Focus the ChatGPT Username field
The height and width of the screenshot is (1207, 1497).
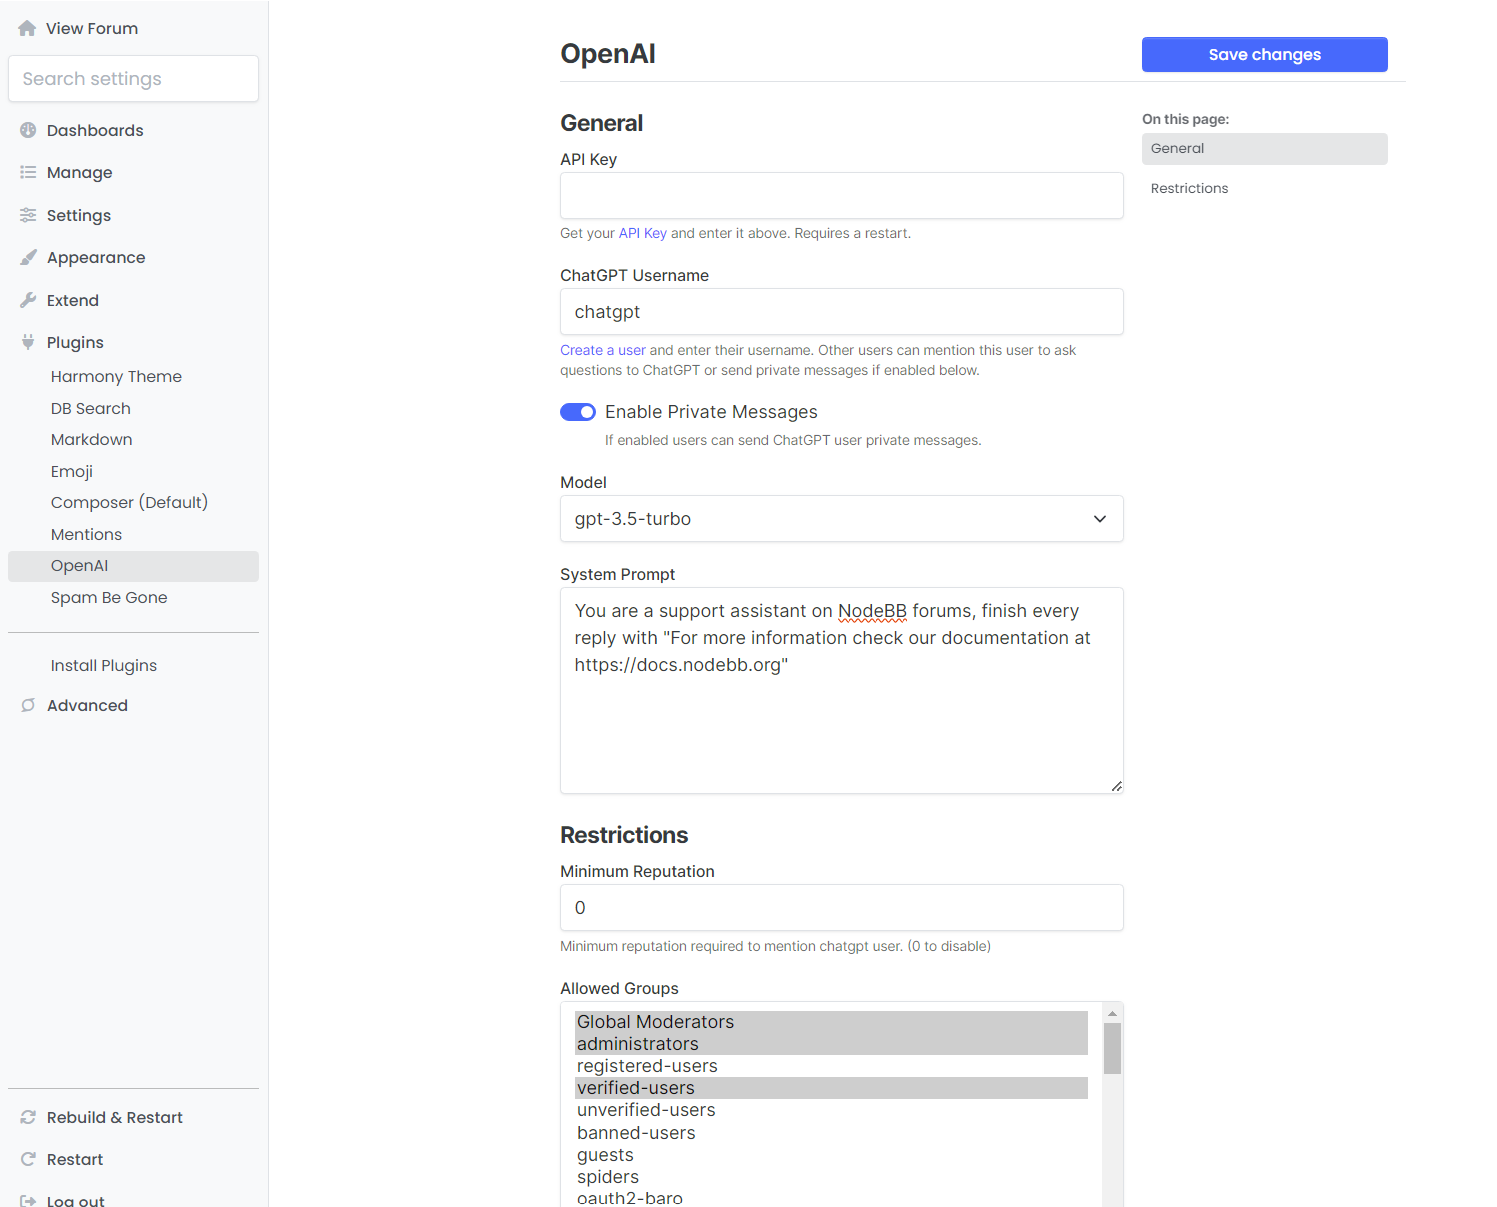click(842, 311)
